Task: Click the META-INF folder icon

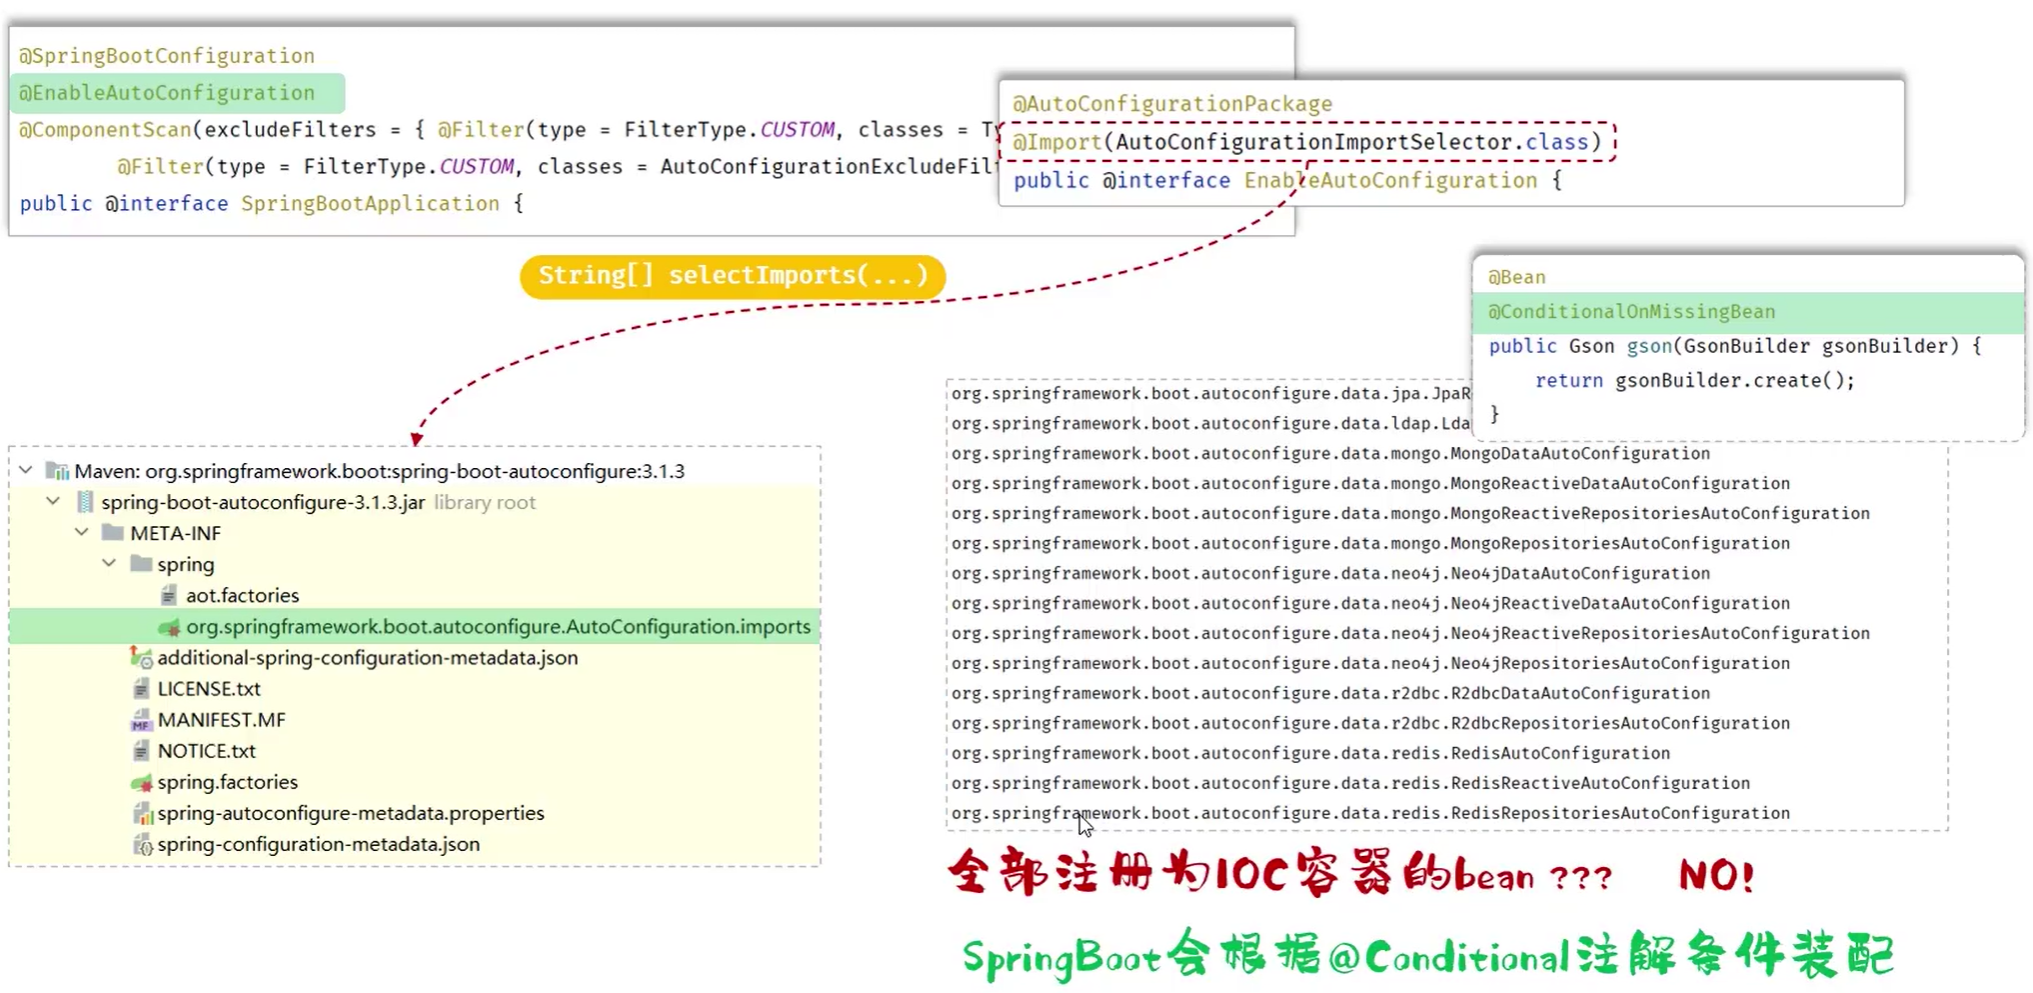Action: (x=113, y=532)
